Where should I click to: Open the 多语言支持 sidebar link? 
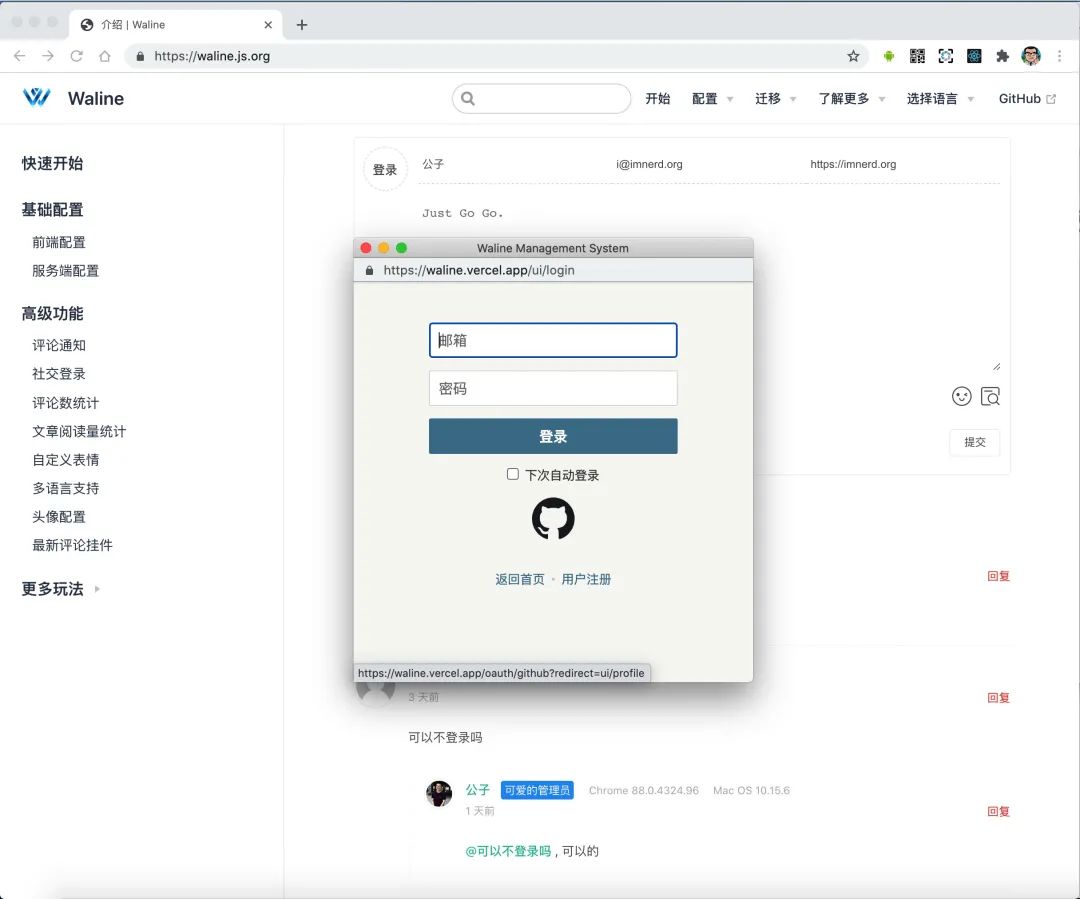click(x=65, y=488)
